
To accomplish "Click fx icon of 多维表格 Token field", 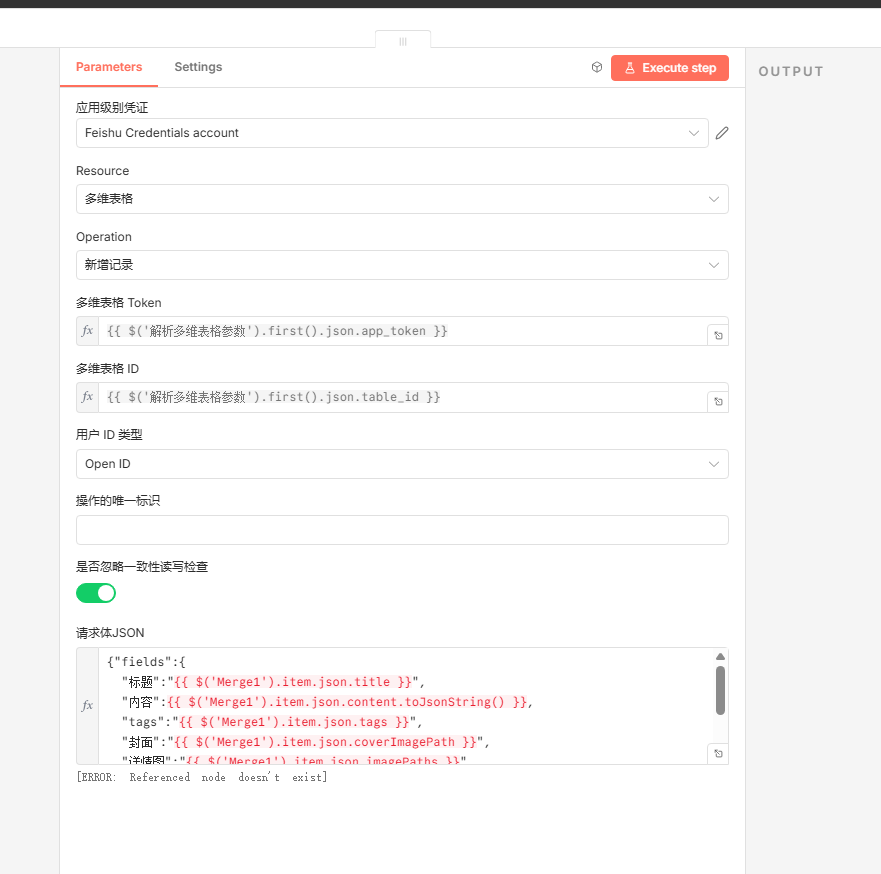I will click(87, 331).
